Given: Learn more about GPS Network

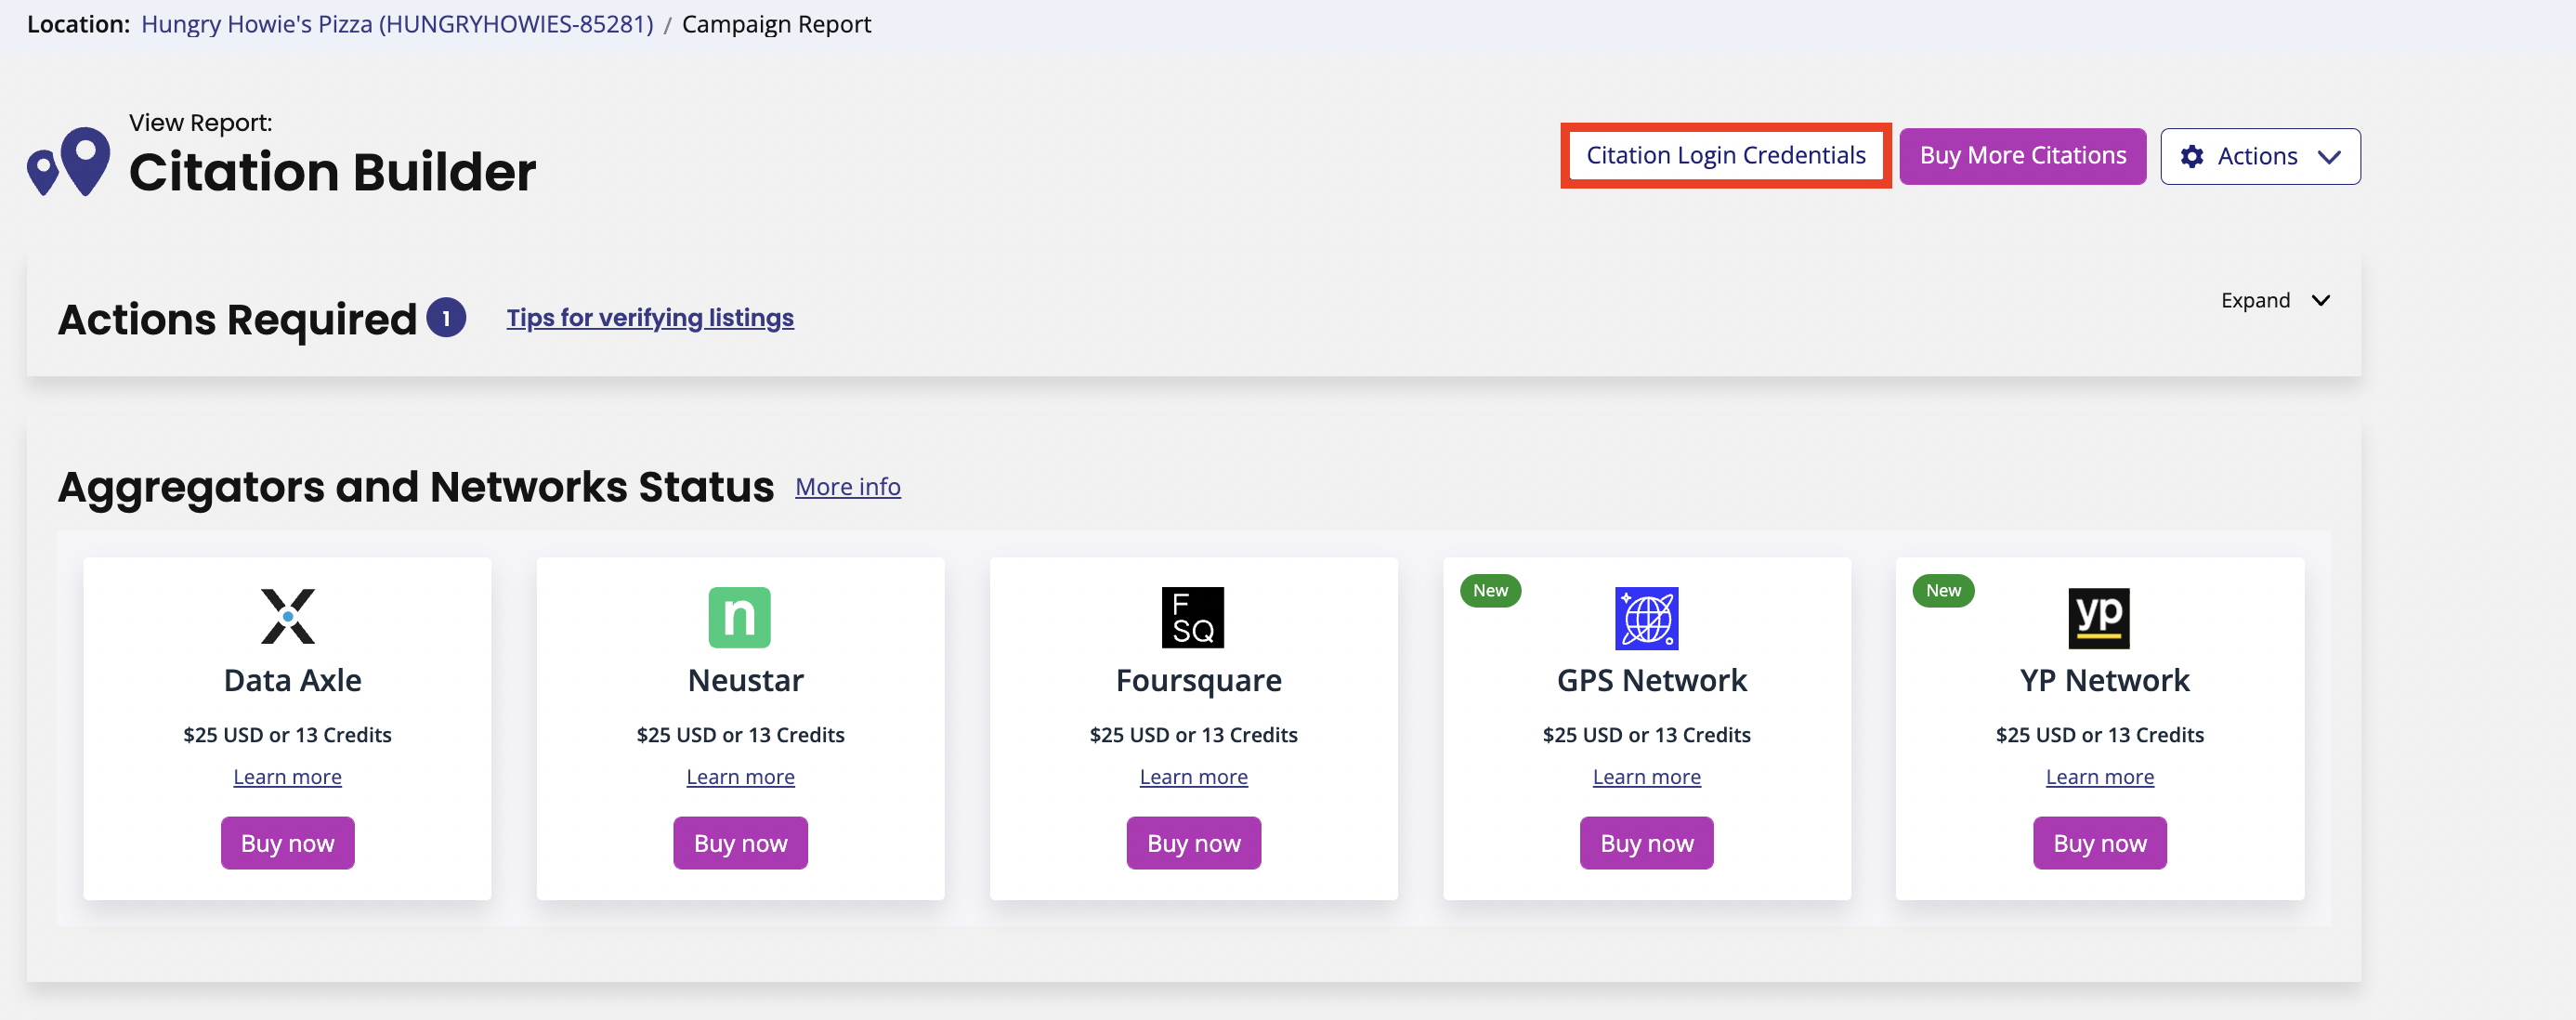Looking at the screenshot, I should click(1646, 777).
